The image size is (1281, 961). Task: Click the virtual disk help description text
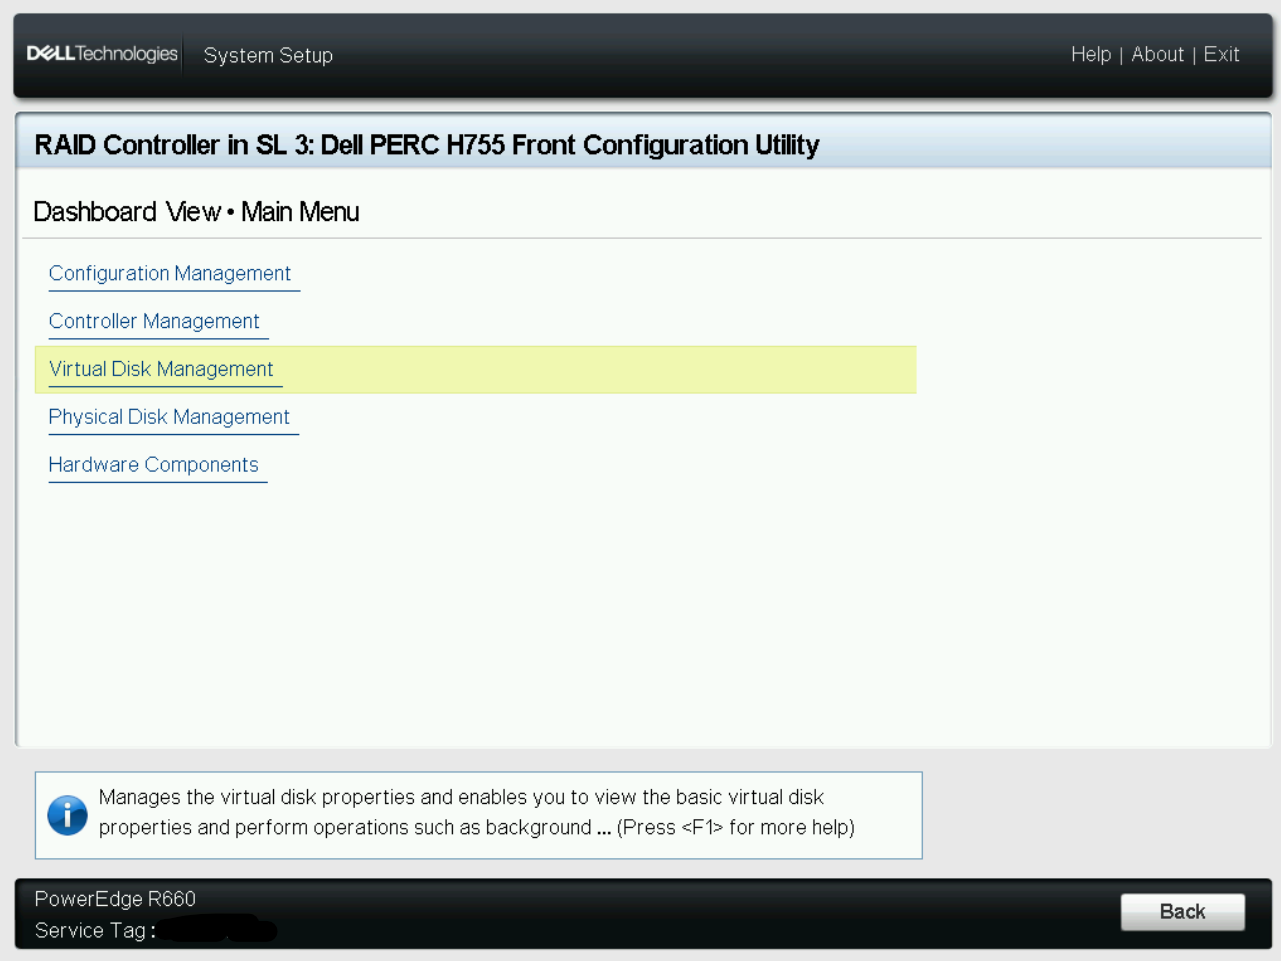(460, 798)
